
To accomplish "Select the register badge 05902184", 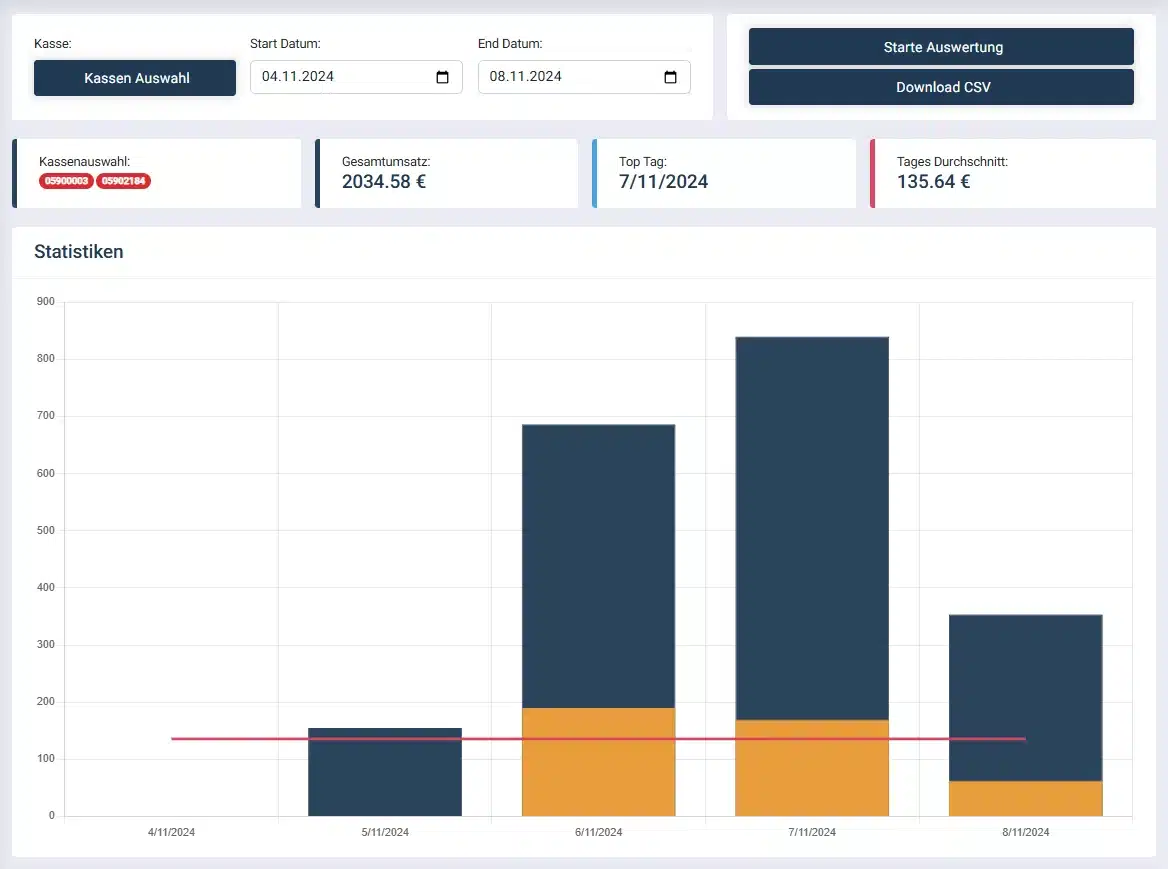I will pyautogui.click(x=124, y=181).
